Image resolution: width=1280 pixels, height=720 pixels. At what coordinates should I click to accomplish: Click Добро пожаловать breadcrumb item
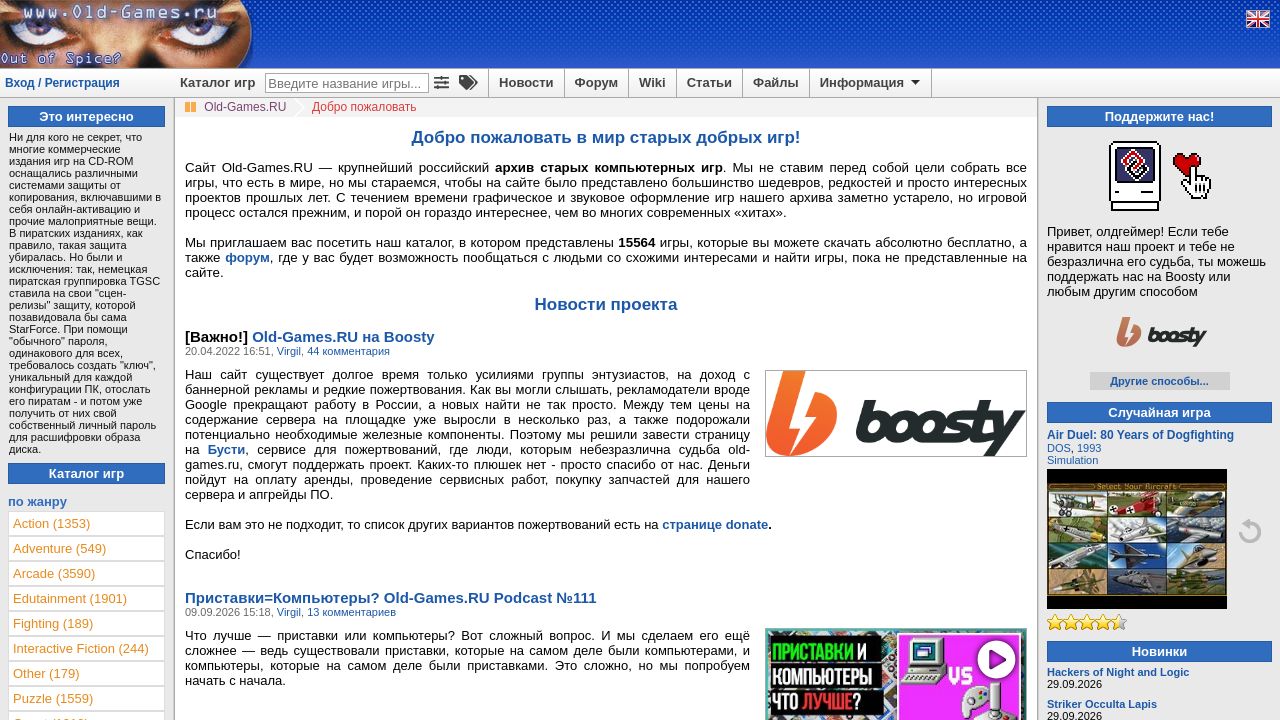(x=364, y=107)
